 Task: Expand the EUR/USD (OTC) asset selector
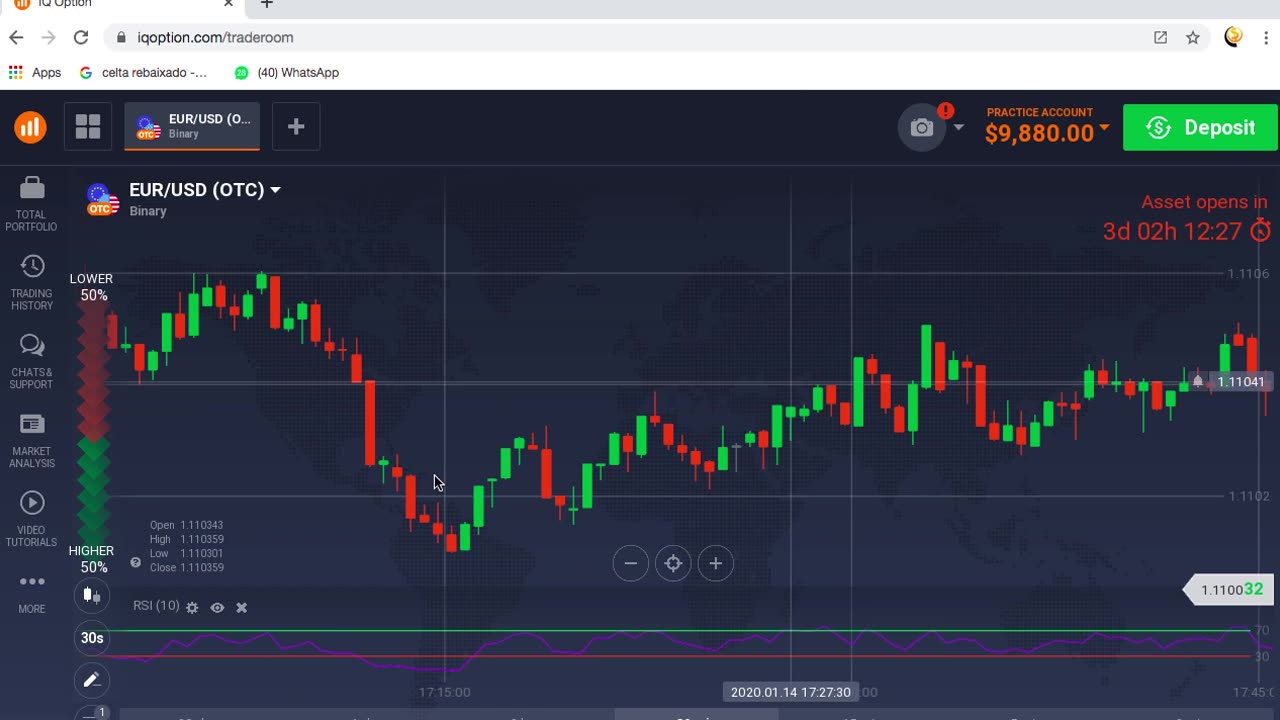pos(205,190)
